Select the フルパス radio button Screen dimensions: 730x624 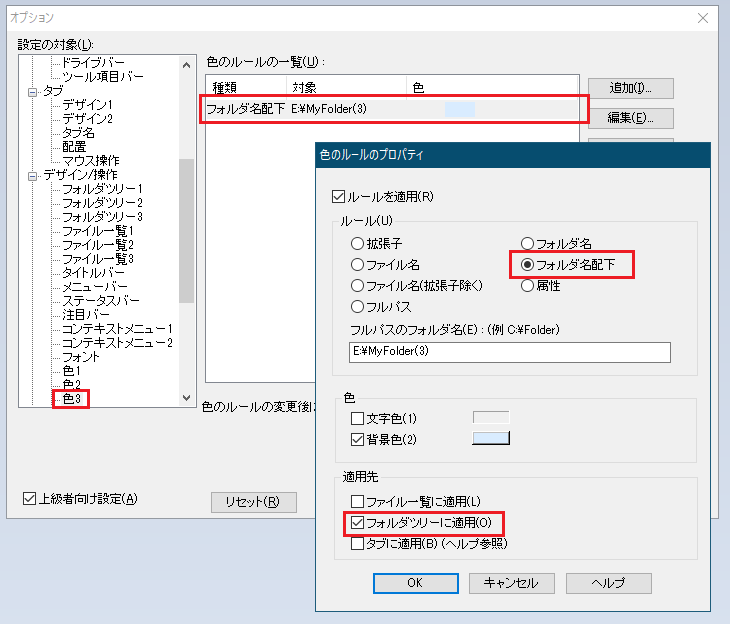pyautogui.click(x=357, y=307)
